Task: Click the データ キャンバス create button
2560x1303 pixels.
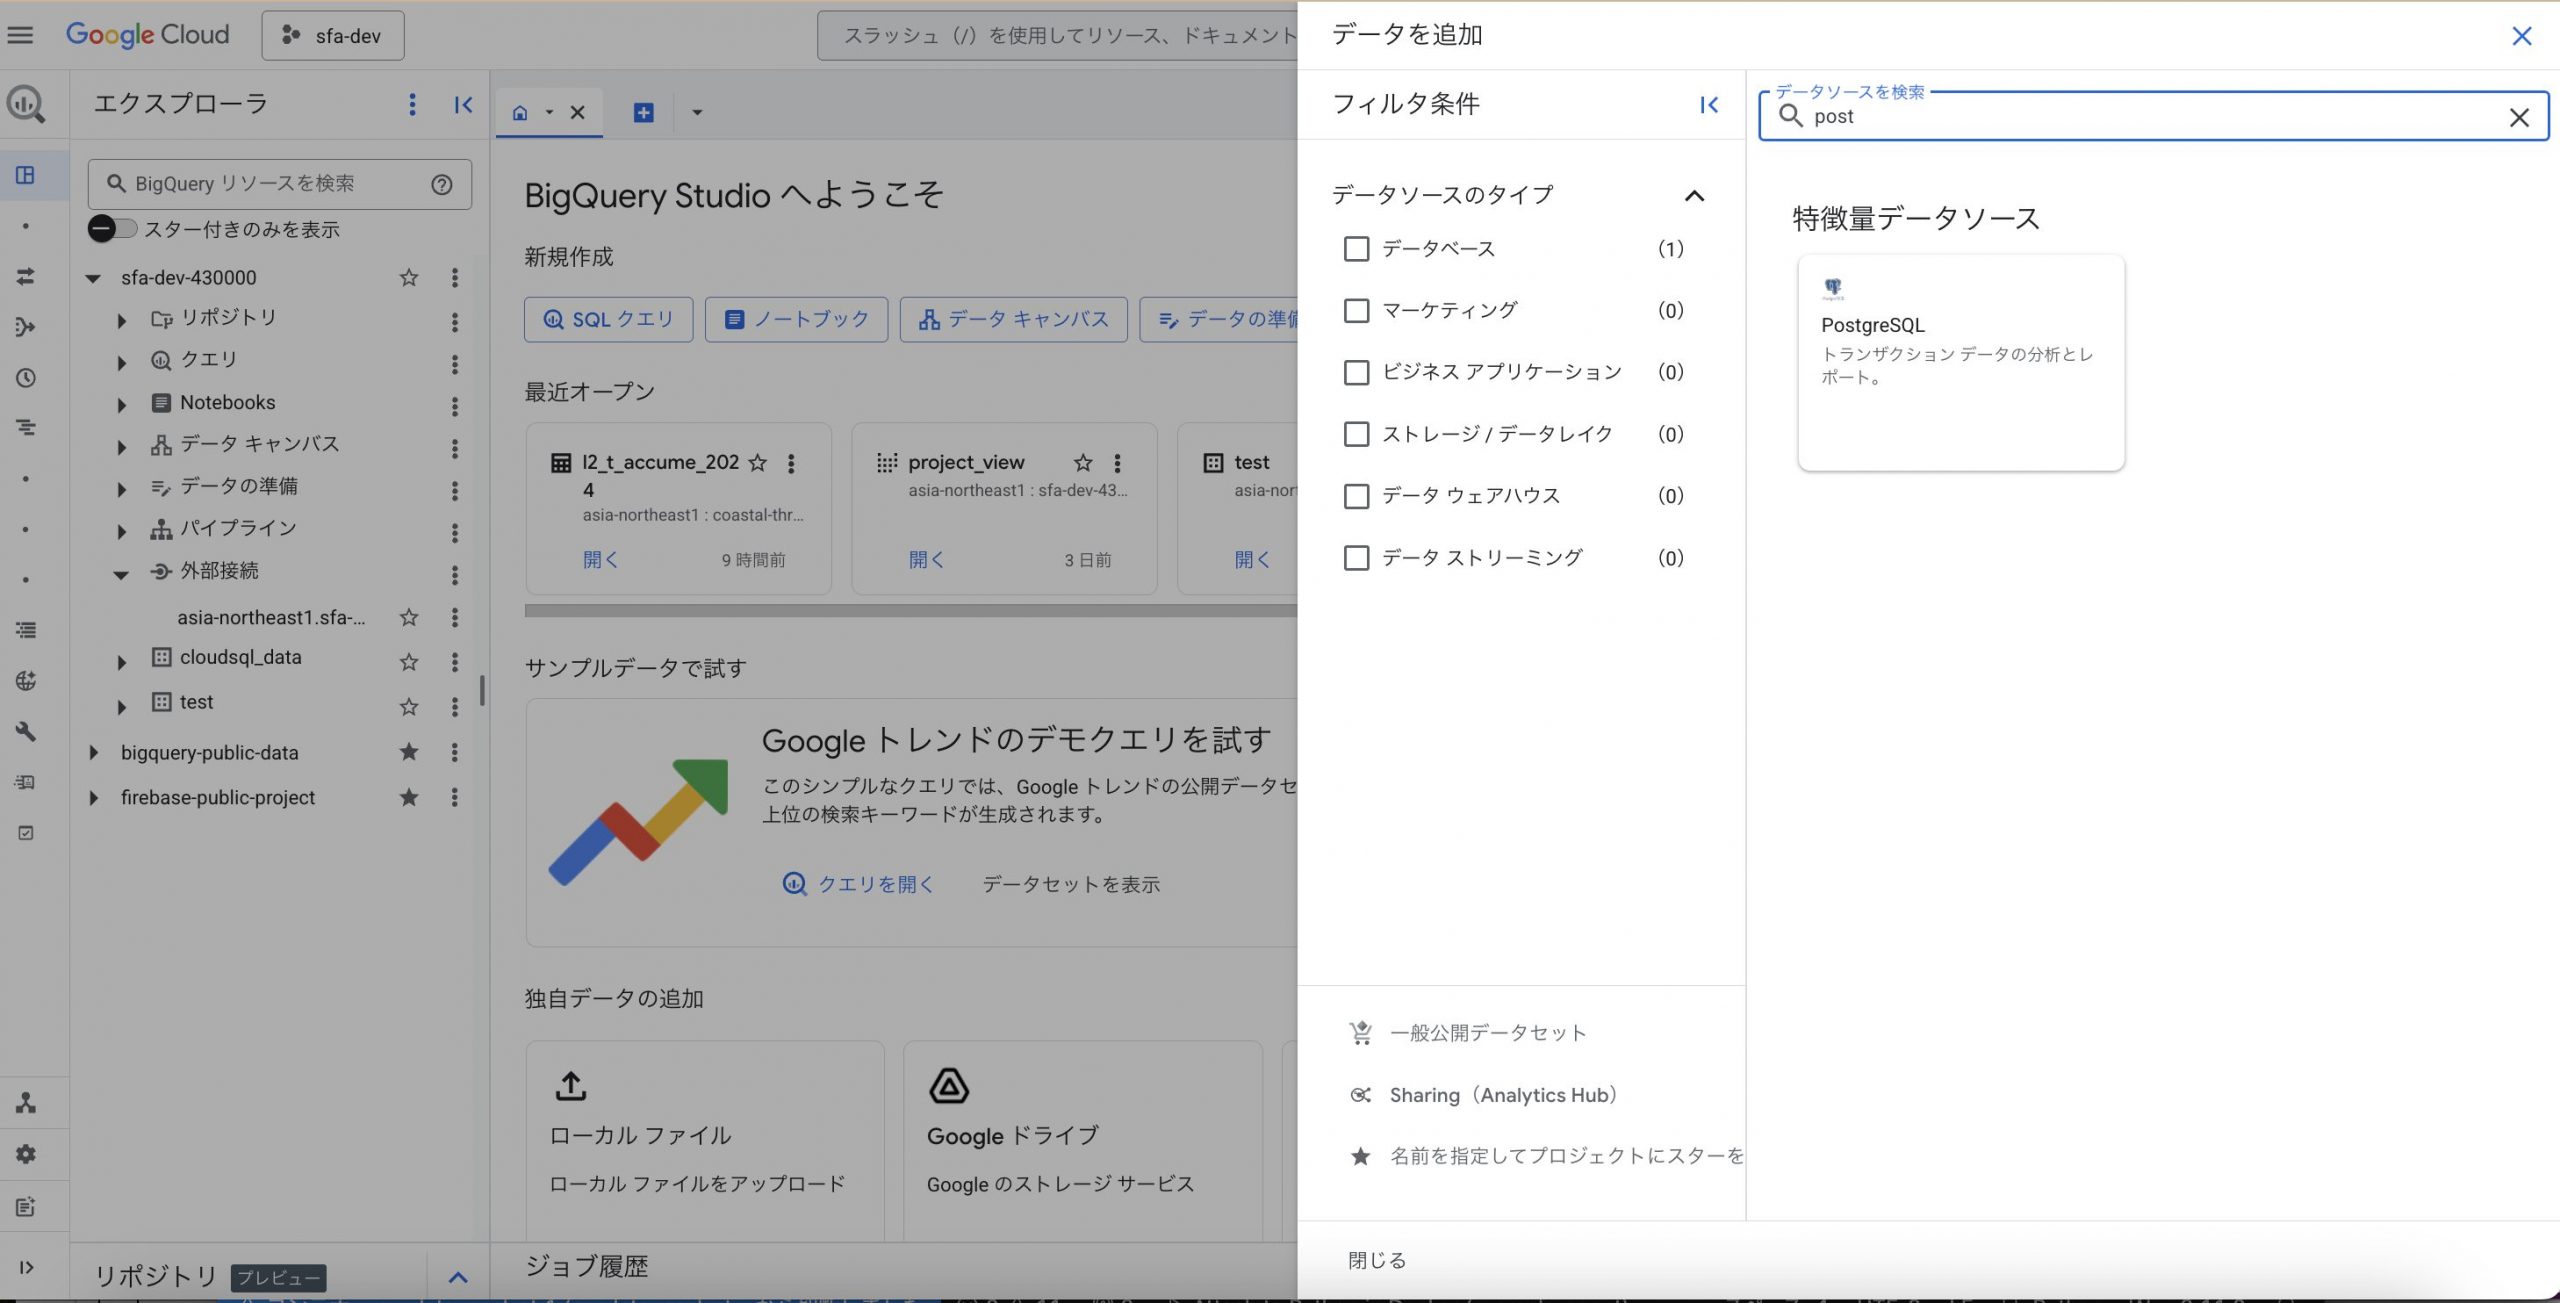Action: 1013,319
